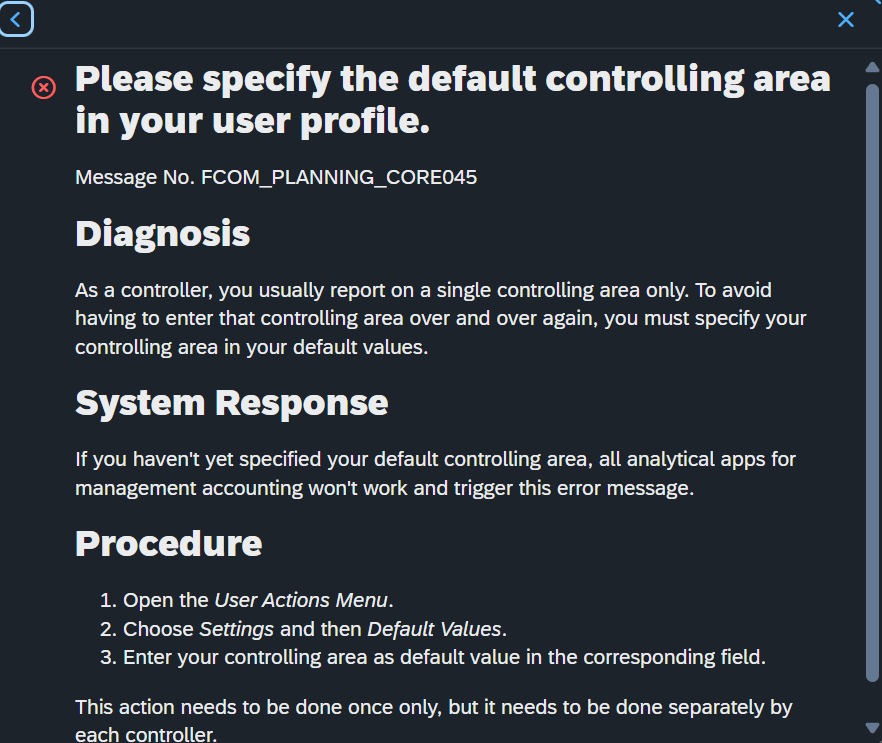Click the Message No. FCOM_PLANNING_CORE045 text

[276, 177]
